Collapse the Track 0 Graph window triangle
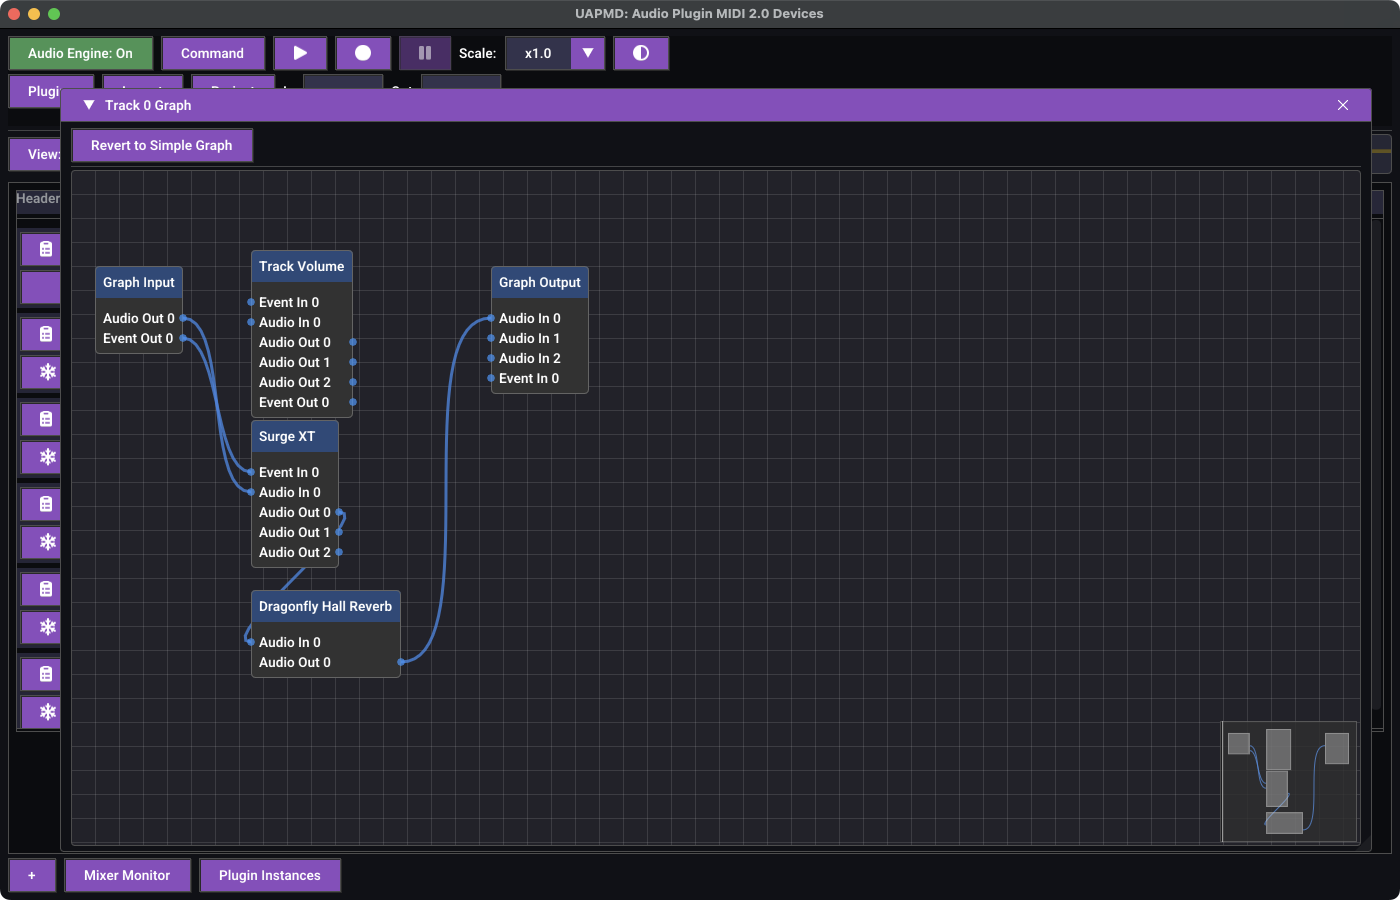Viewport: 1400px width, 900px height. pos(89,105)
